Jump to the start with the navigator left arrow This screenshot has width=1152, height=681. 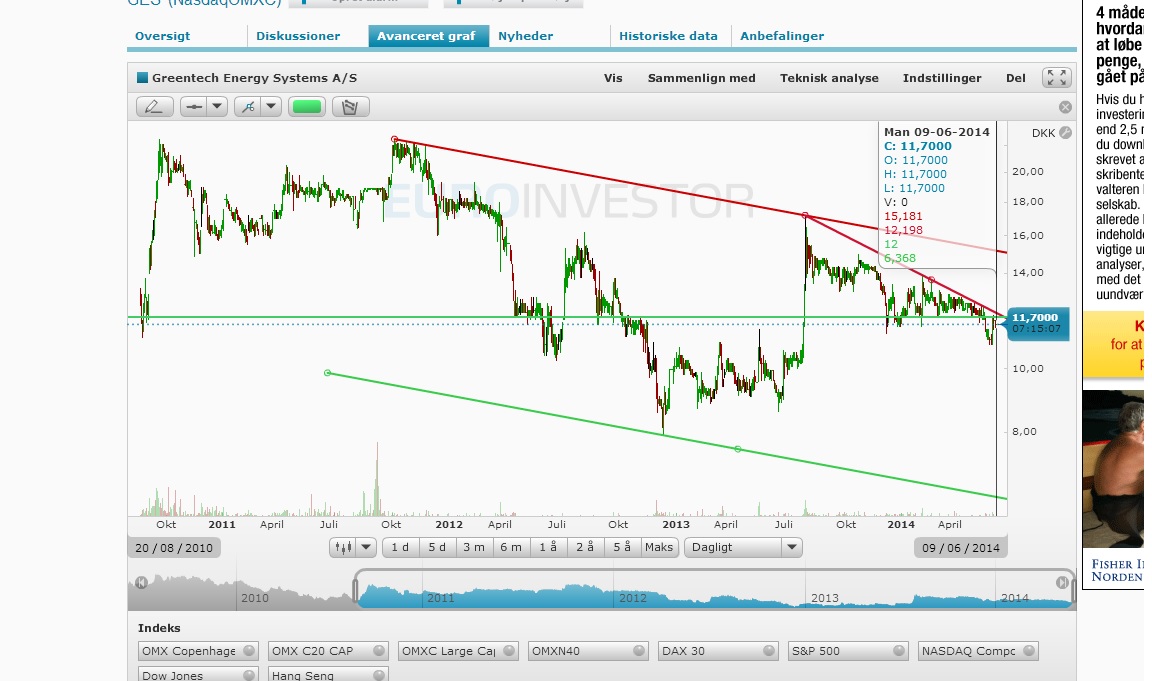coord(141,583)
